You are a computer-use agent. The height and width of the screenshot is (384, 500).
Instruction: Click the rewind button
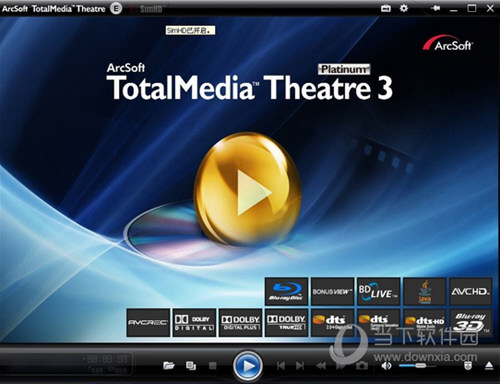tap(321, 366)
